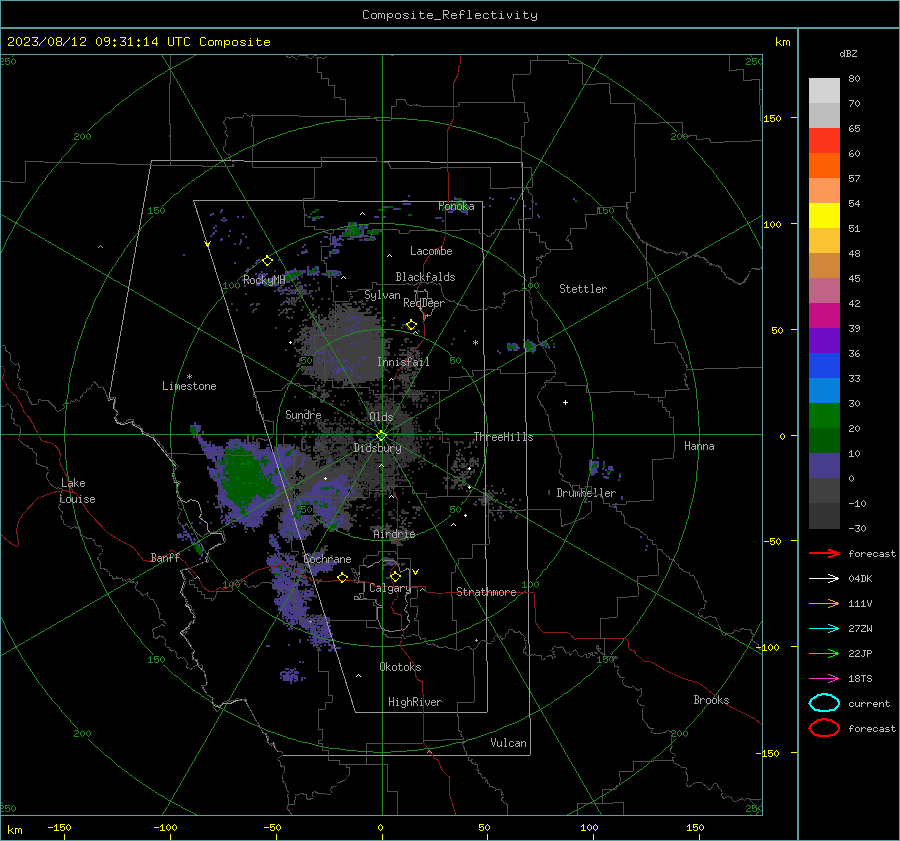The height and width of the screenshot is (841, 900).
Task: Click the Ponoka city label
Action: pyautogui.click(x=456, y=206)
